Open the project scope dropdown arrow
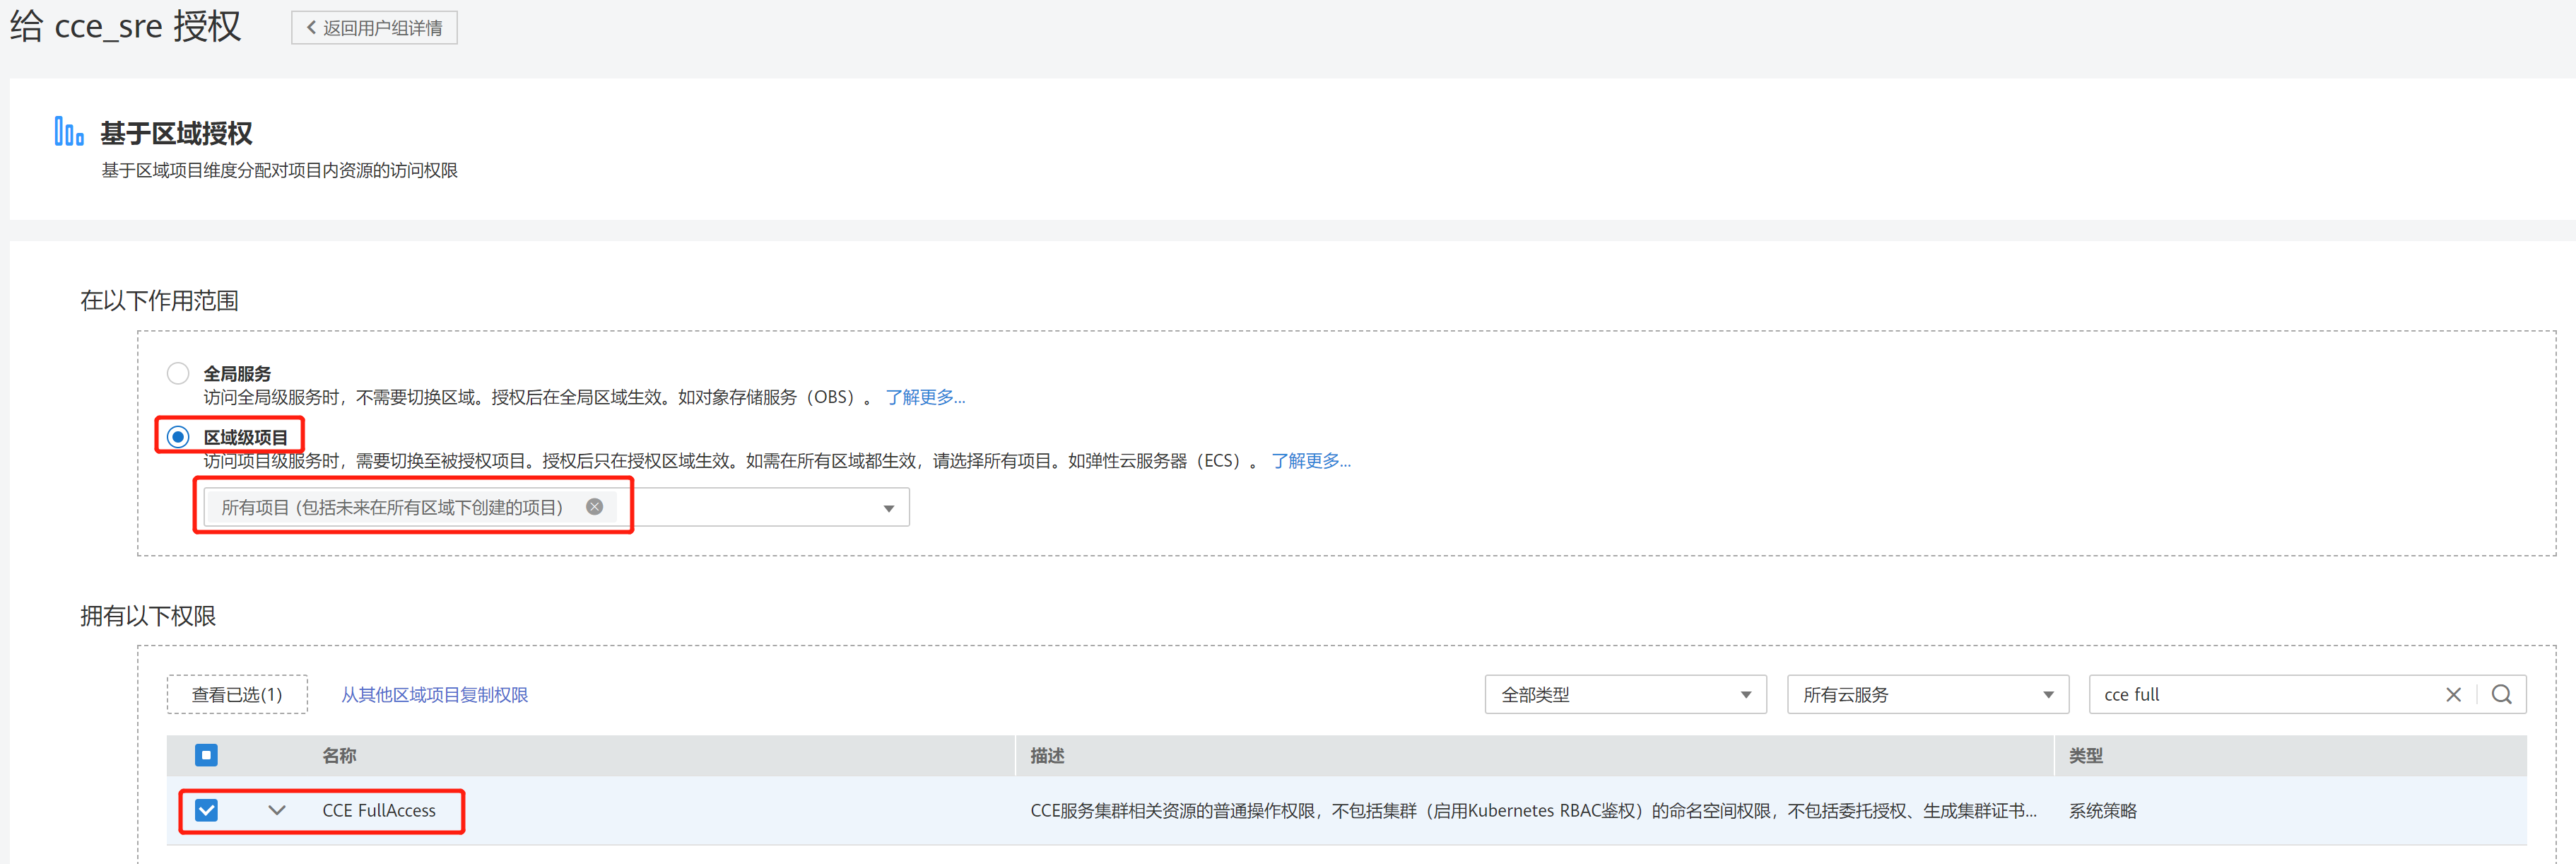 pyautogui.click(x=888, y=508)
